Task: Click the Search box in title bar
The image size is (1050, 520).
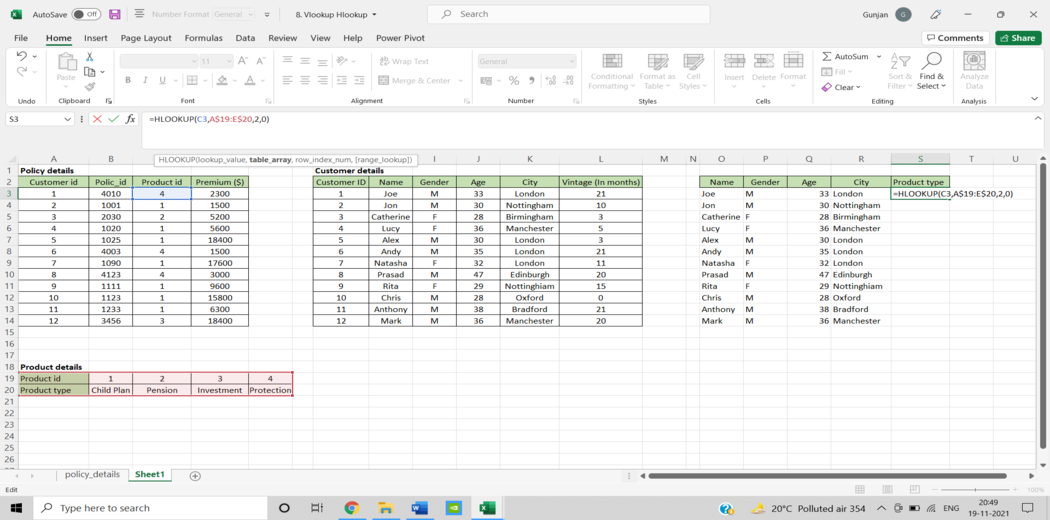Action: 568,14
